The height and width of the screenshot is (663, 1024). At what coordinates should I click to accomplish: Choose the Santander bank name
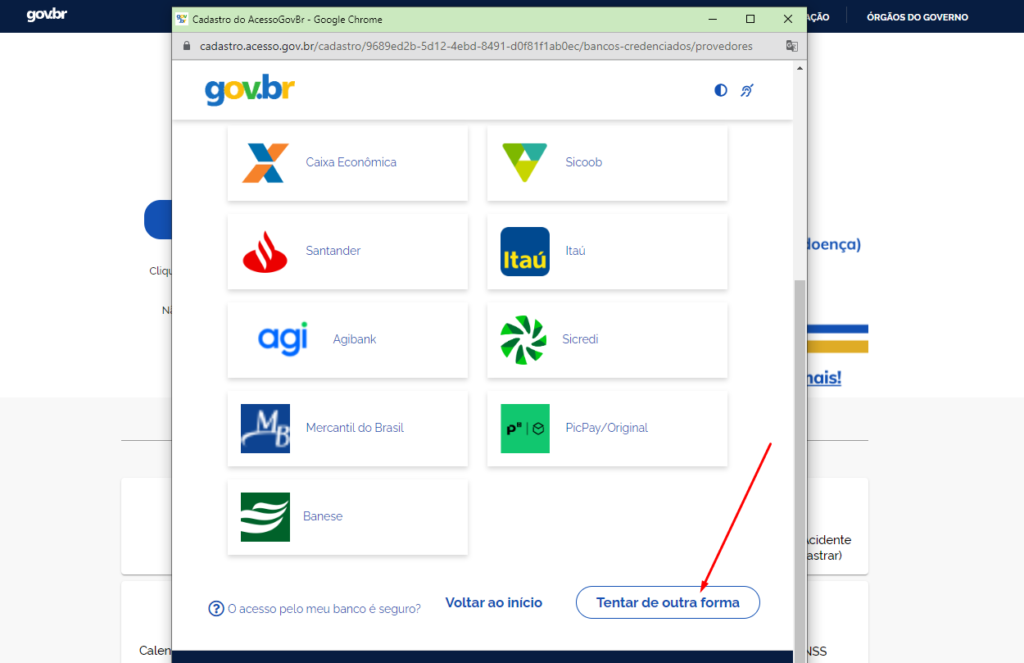pos(333,251)
